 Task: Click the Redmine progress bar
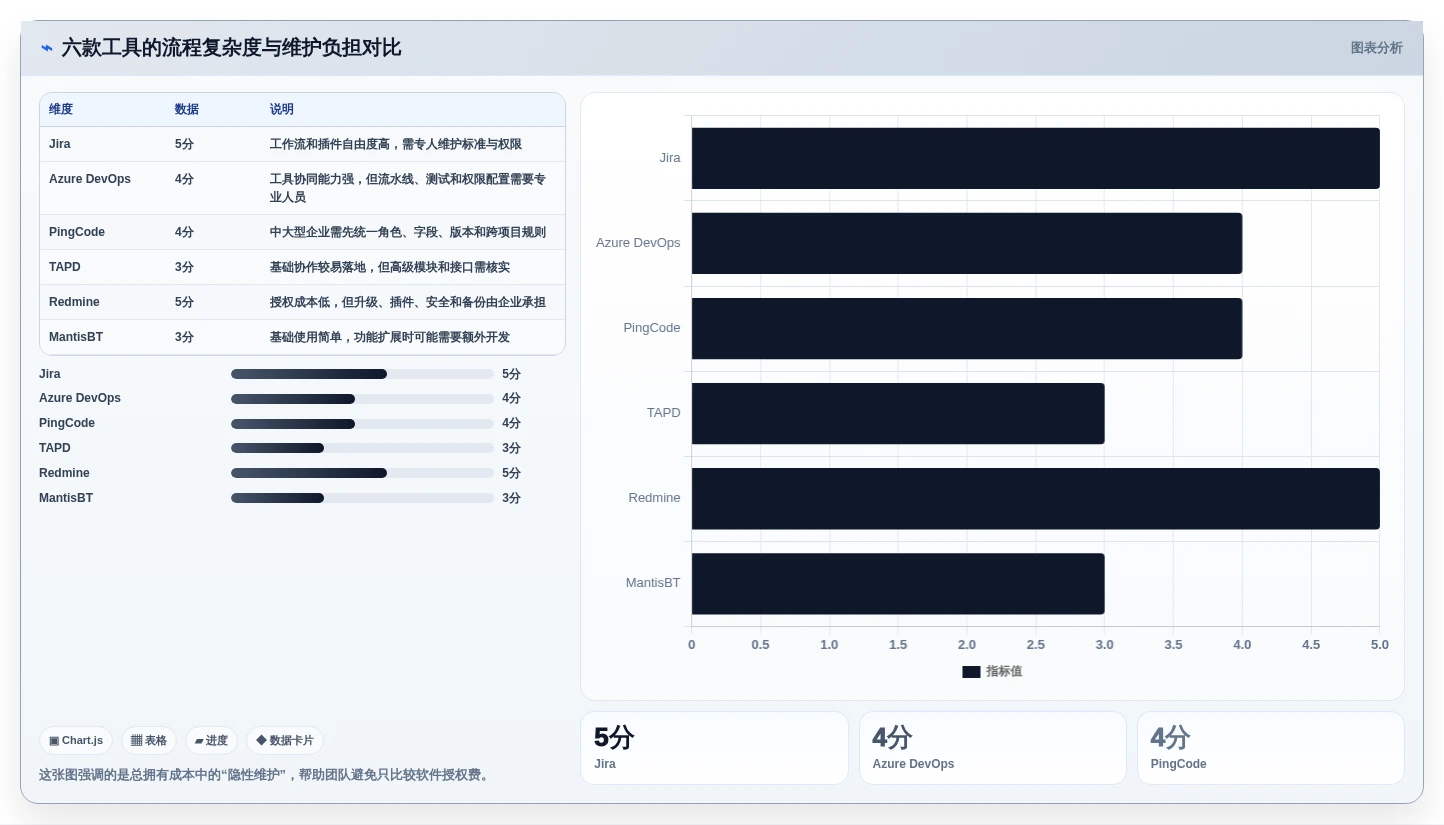362,473
